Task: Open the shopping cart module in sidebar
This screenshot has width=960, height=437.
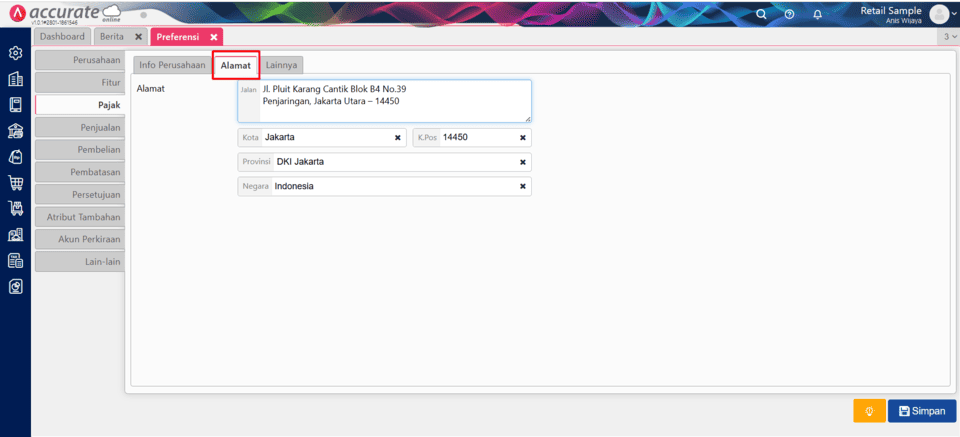Action: (x=15, y=183)
